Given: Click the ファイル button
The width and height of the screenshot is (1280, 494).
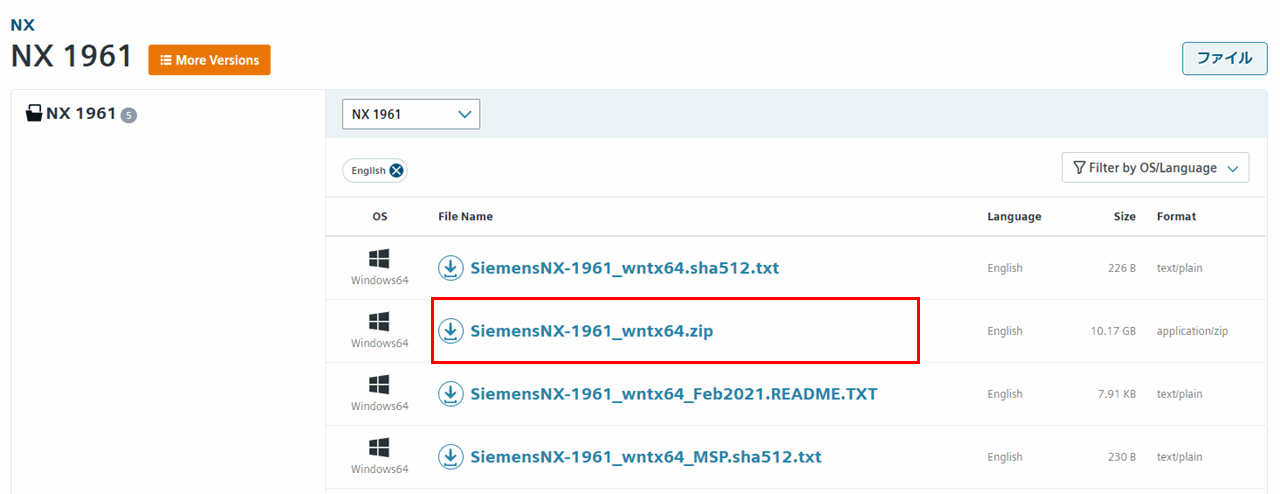Looking at the screenshot, I should tap(1225, 58).
